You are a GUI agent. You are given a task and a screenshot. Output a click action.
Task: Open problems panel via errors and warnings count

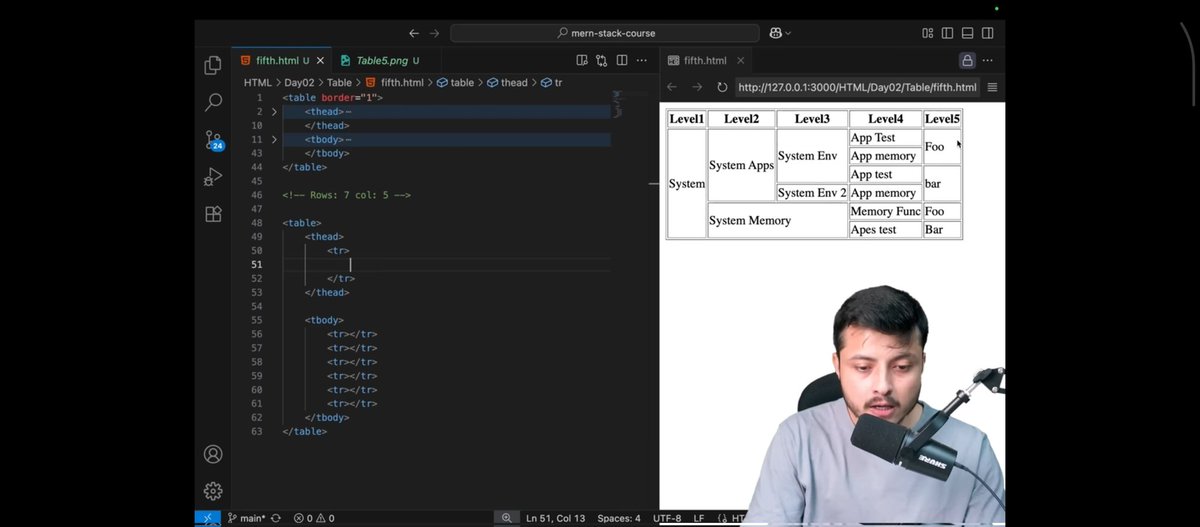coord(314,518)
